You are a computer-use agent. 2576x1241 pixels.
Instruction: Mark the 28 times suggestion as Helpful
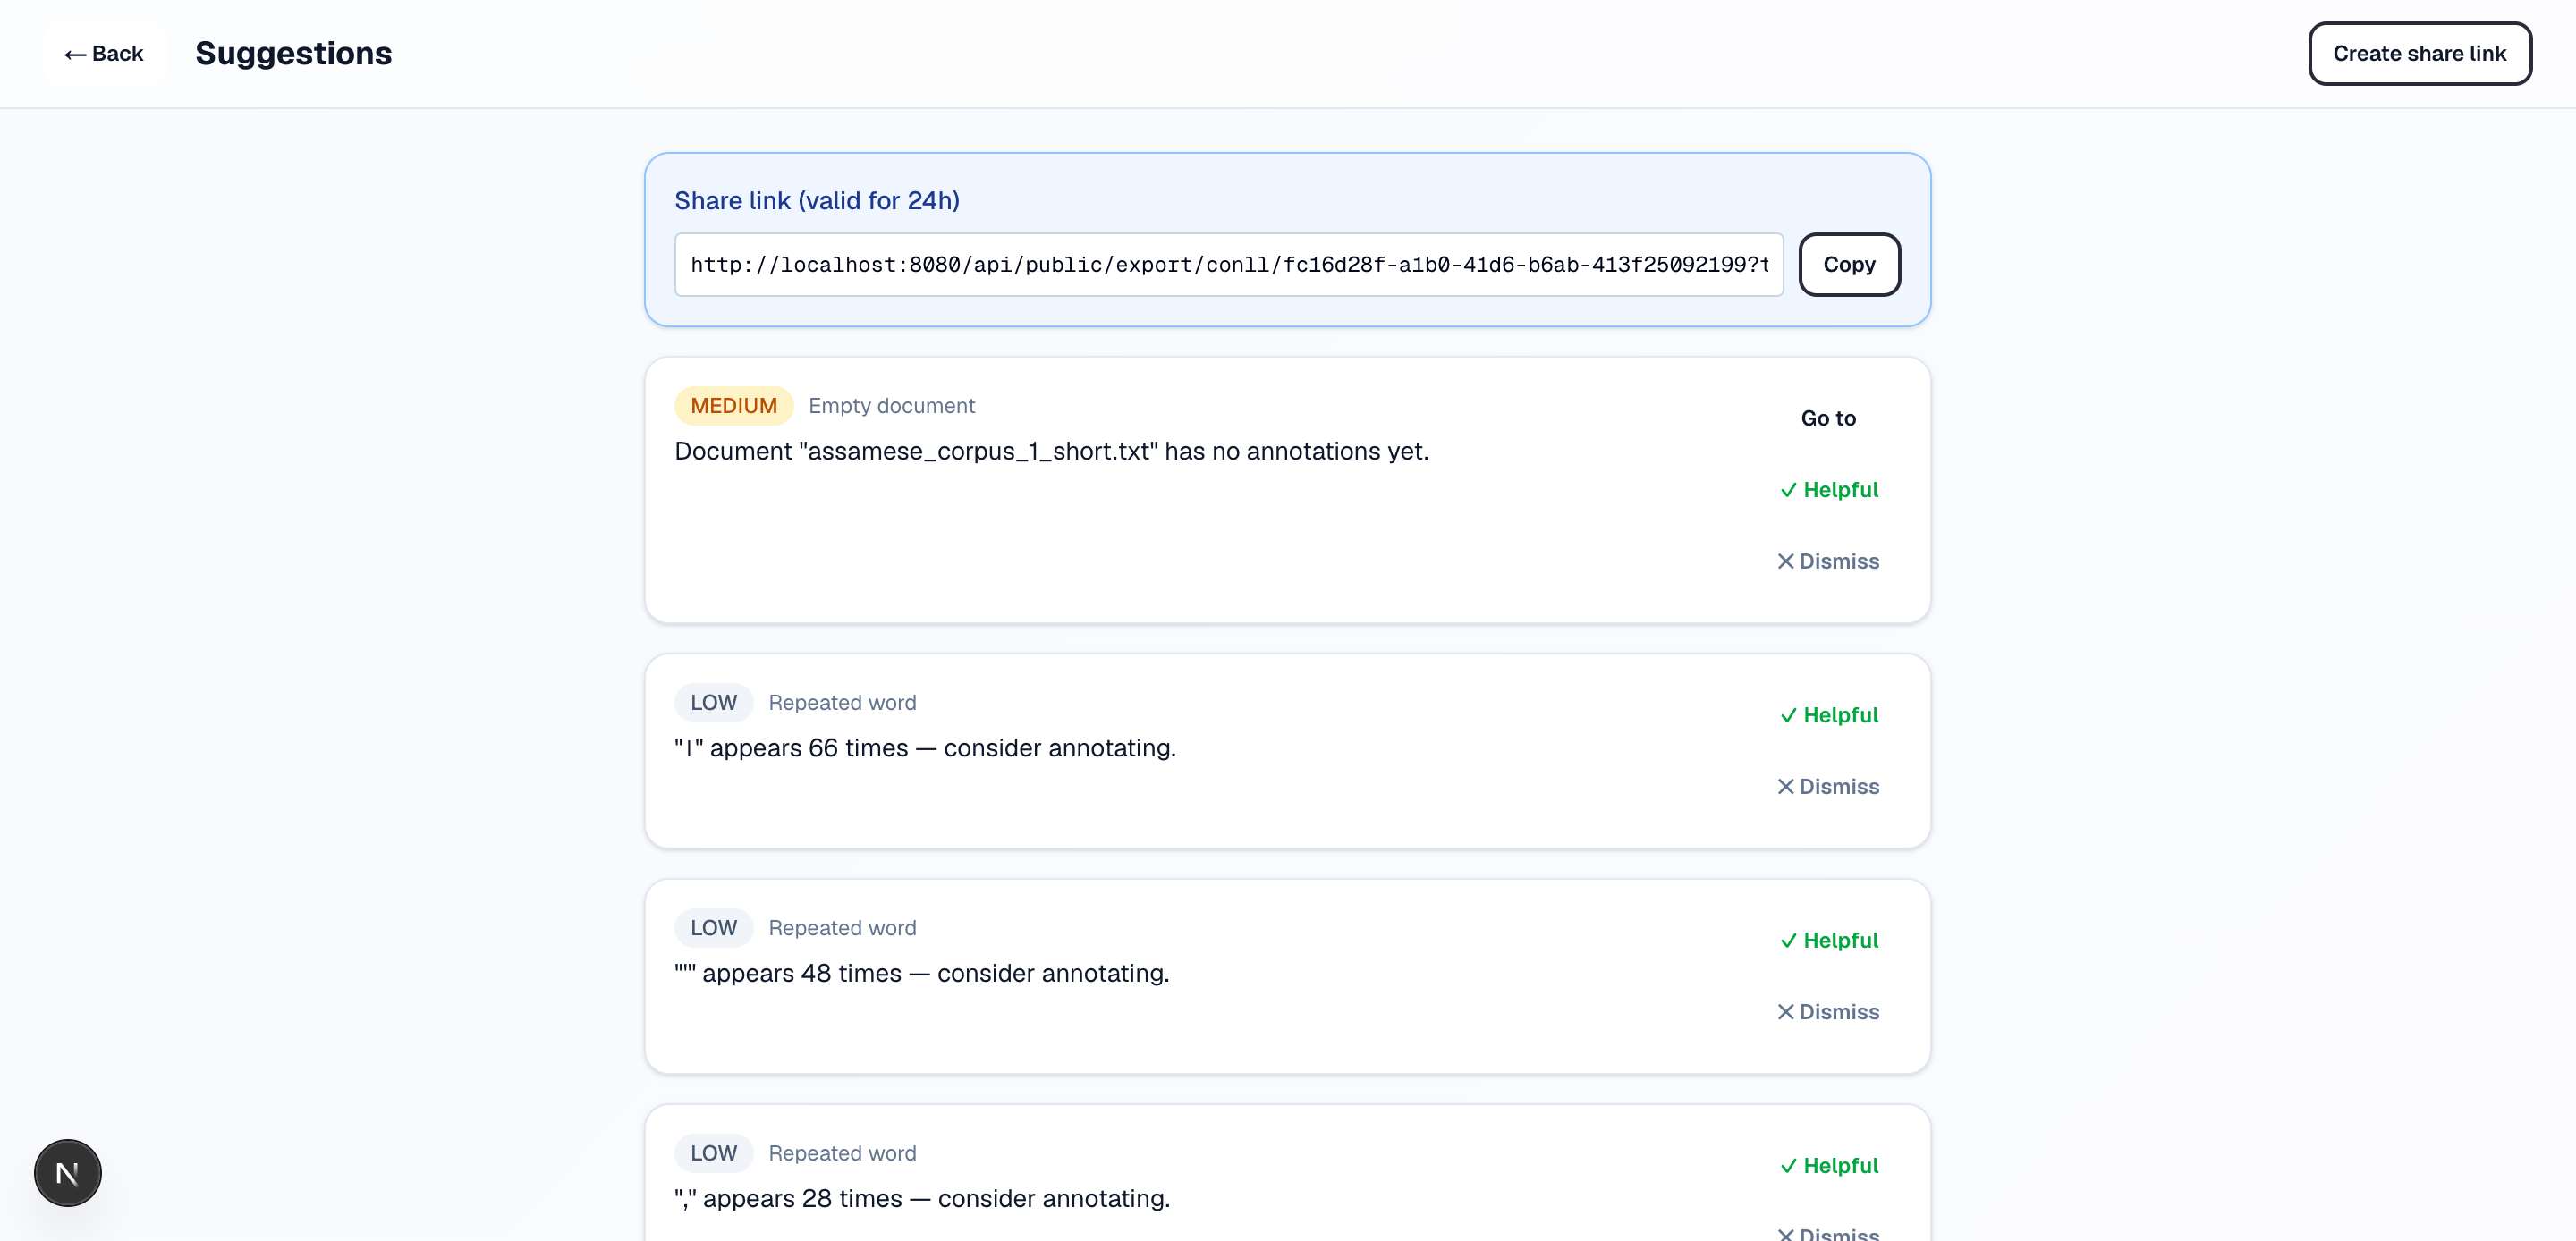[1829, 1165]
